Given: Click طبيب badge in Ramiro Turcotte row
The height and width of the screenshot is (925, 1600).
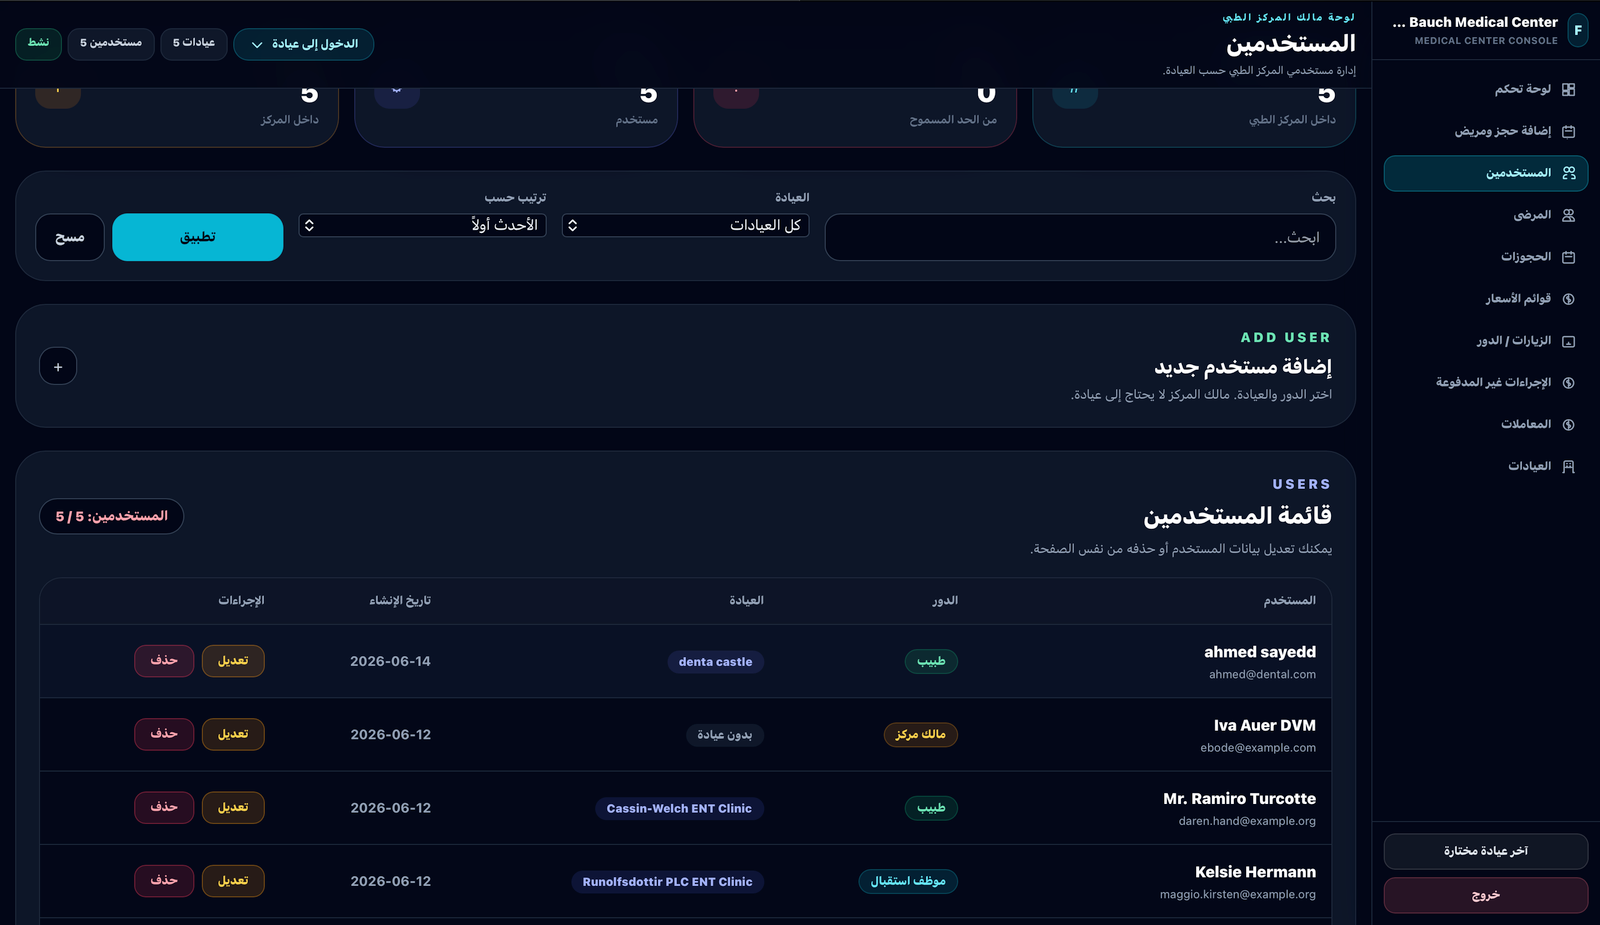Looking at the screenshot, I should [931, 809].
